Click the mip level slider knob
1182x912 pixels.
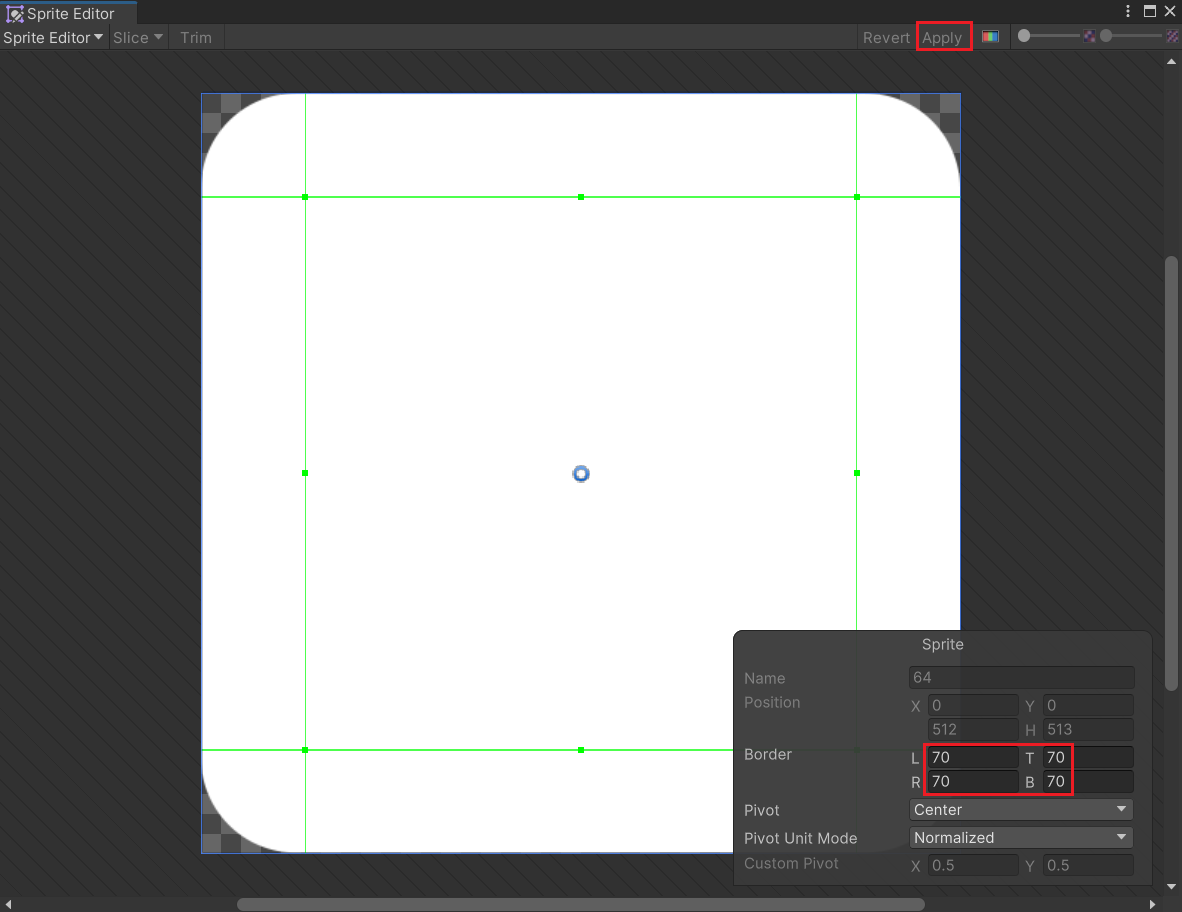pyautogui.click(x=1106, y=35)
